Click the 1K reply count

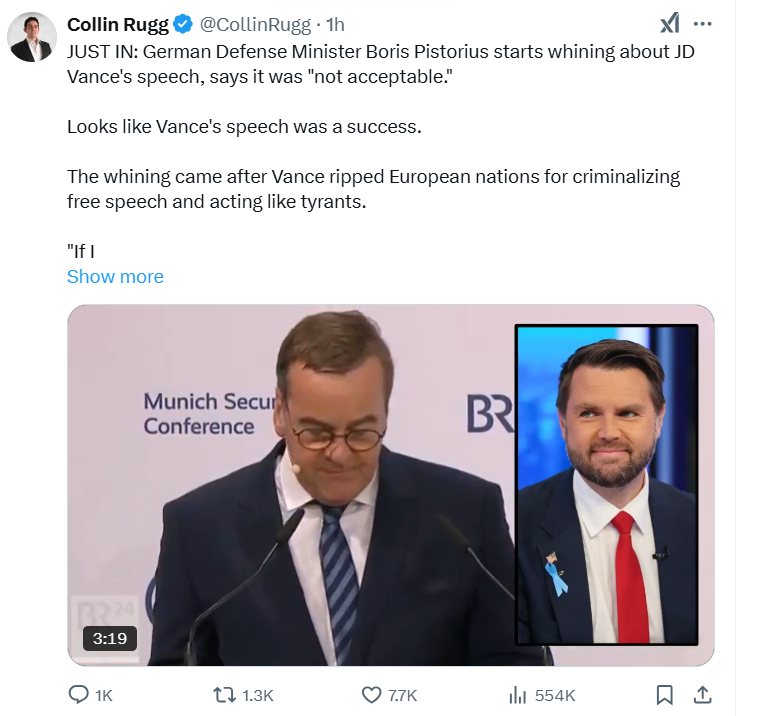(104, 694)
